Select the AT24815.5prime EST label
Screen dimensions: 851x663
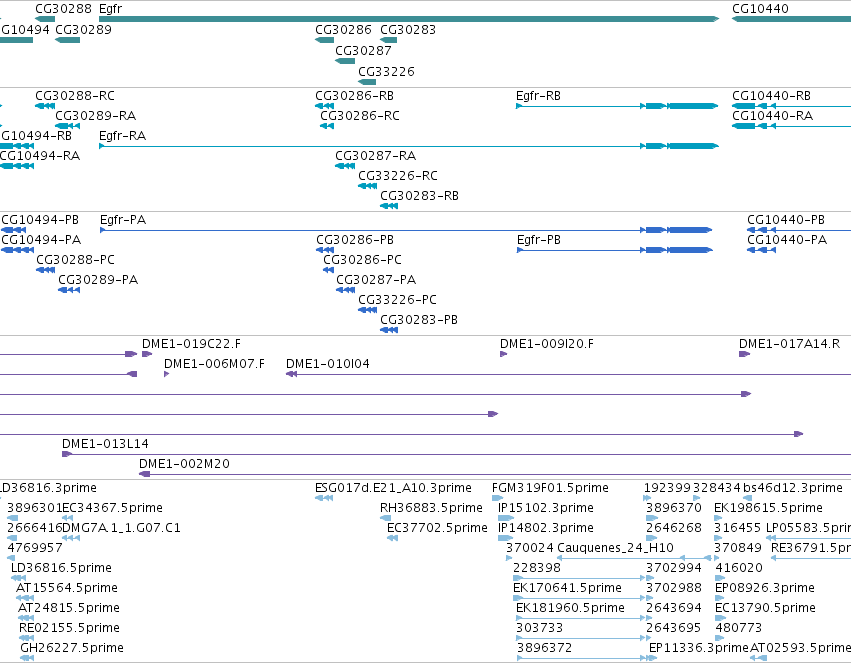point(69,609)
